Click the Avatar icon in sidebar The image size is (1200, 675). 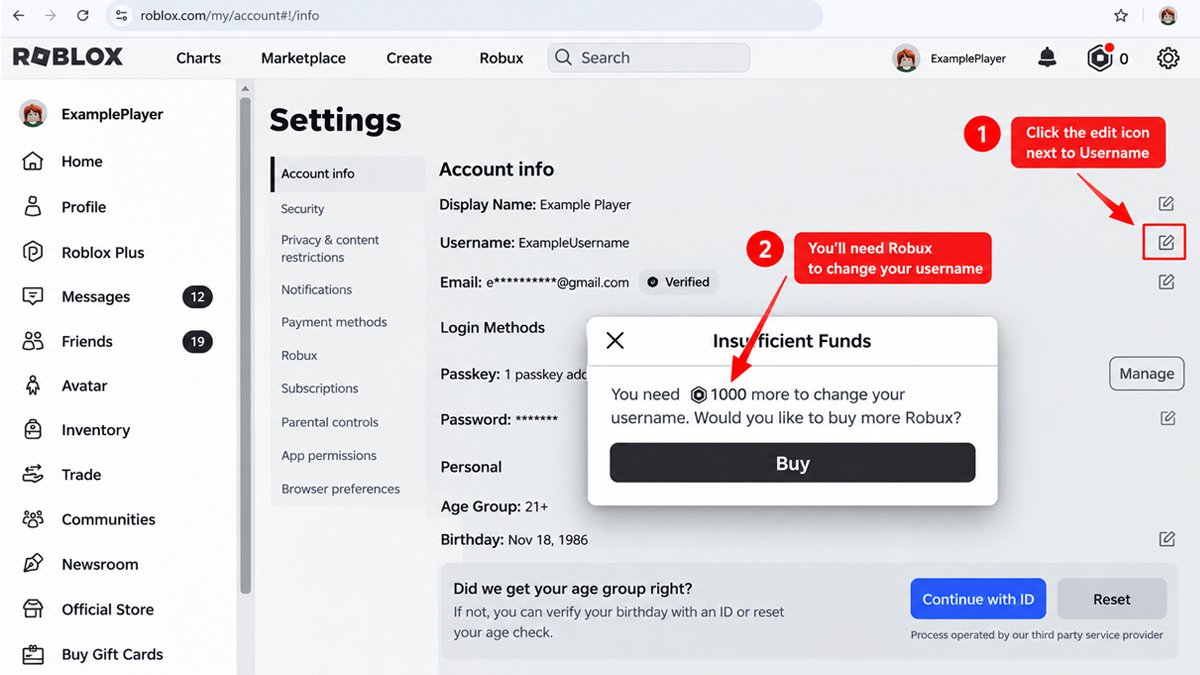33,385
